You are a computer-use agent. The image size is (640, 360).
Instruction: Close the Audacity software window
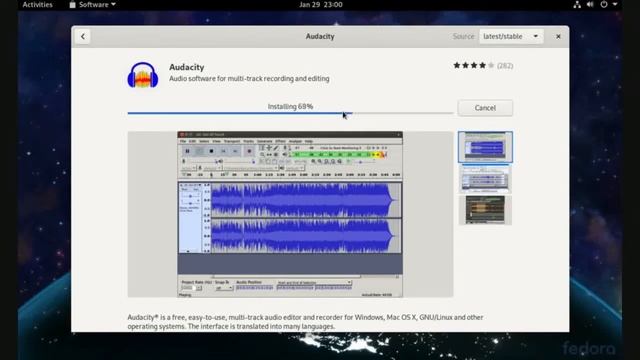(x=558, y=36)
